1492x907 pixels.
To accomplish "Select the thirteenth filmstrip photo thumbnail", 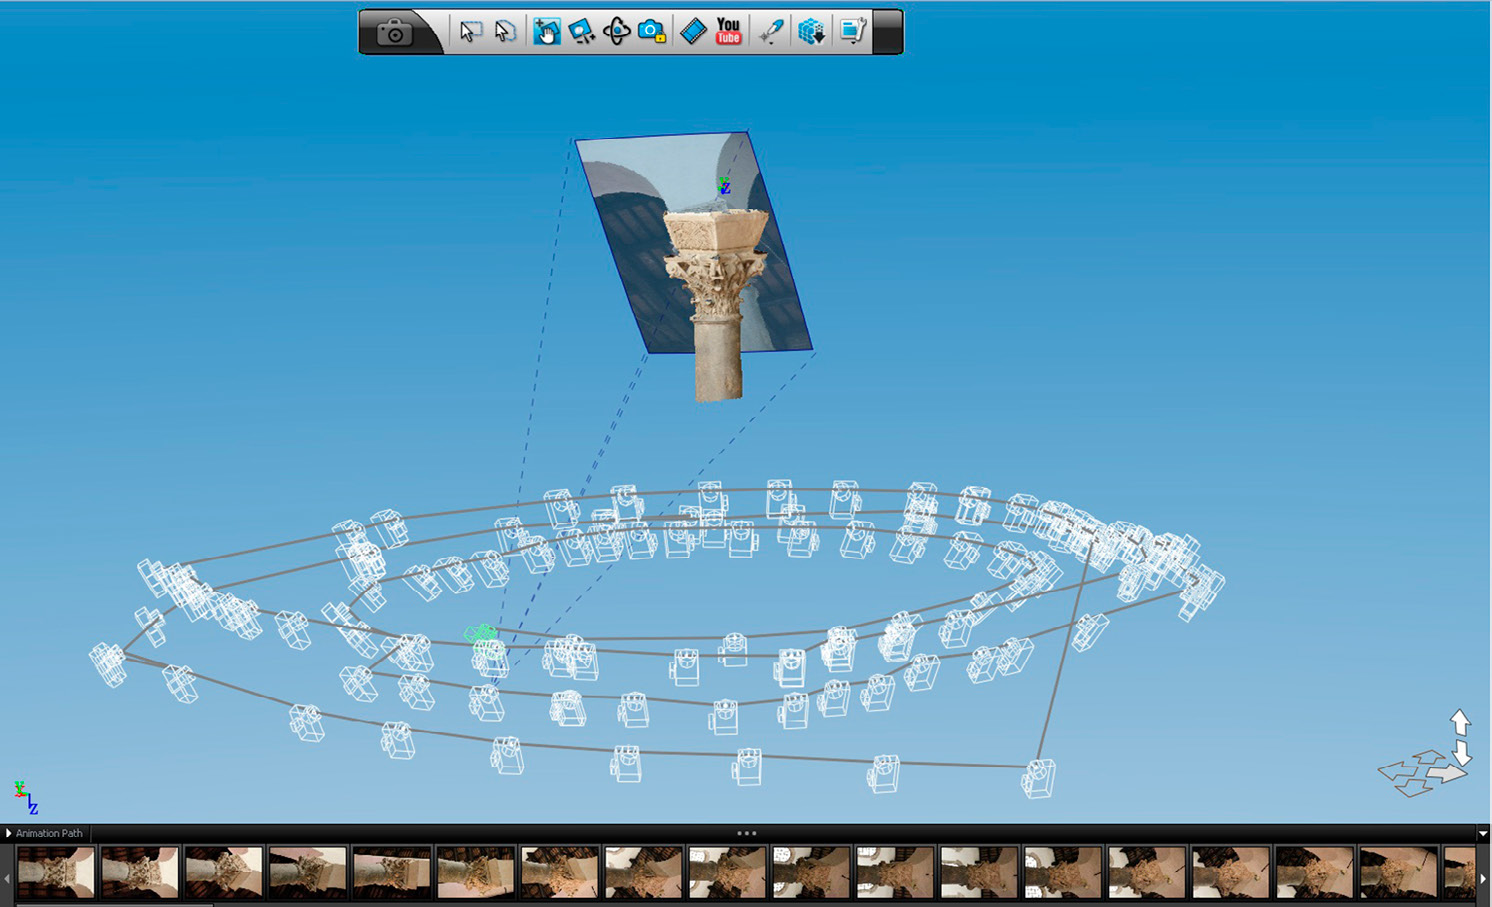I will click(1064, 872).
